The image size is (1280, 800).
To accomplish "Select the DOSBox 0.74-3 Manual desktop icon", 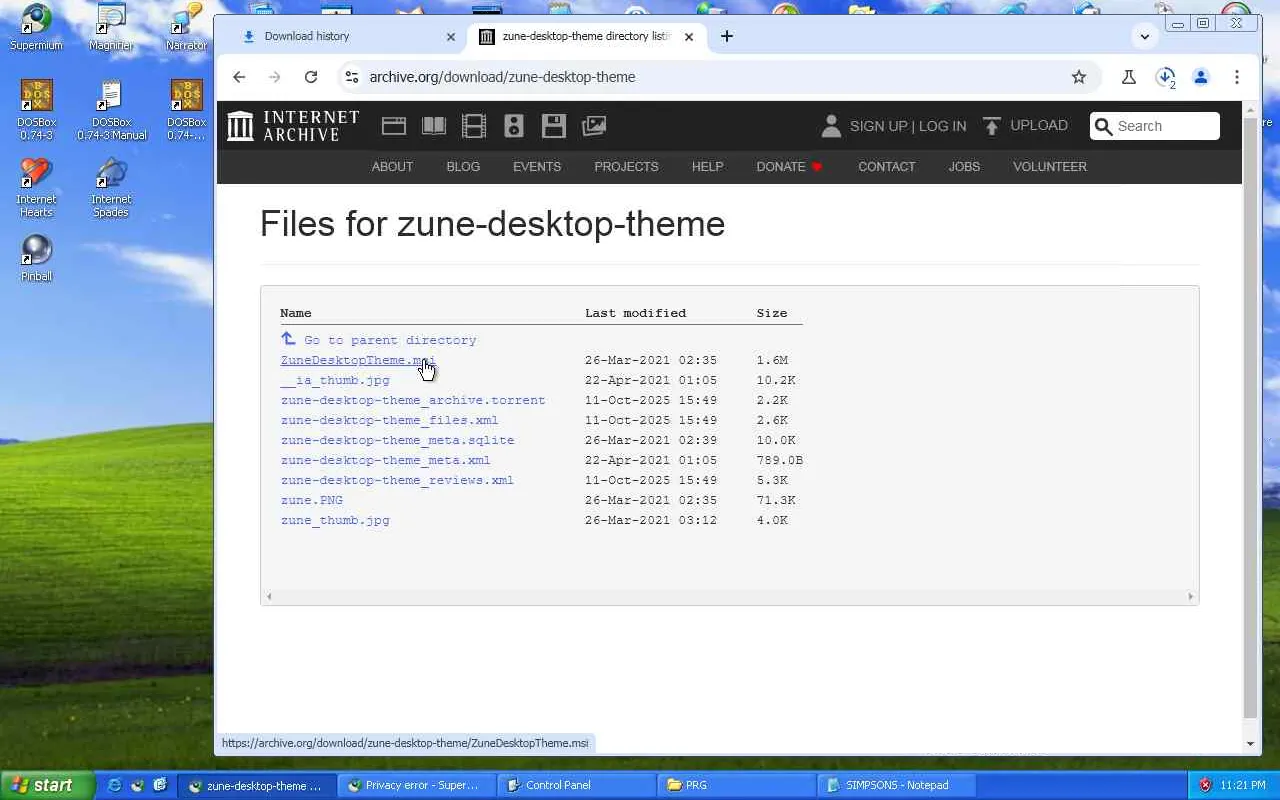I will (111, 110).
